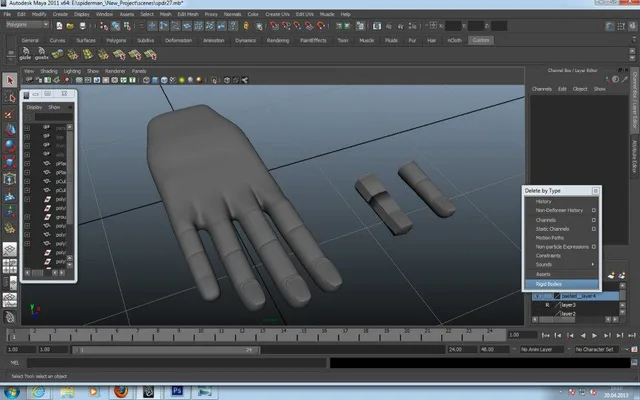Switch to four-view layout icon
The width and height of the screenshot is (640, 400).
pos(10,266)
